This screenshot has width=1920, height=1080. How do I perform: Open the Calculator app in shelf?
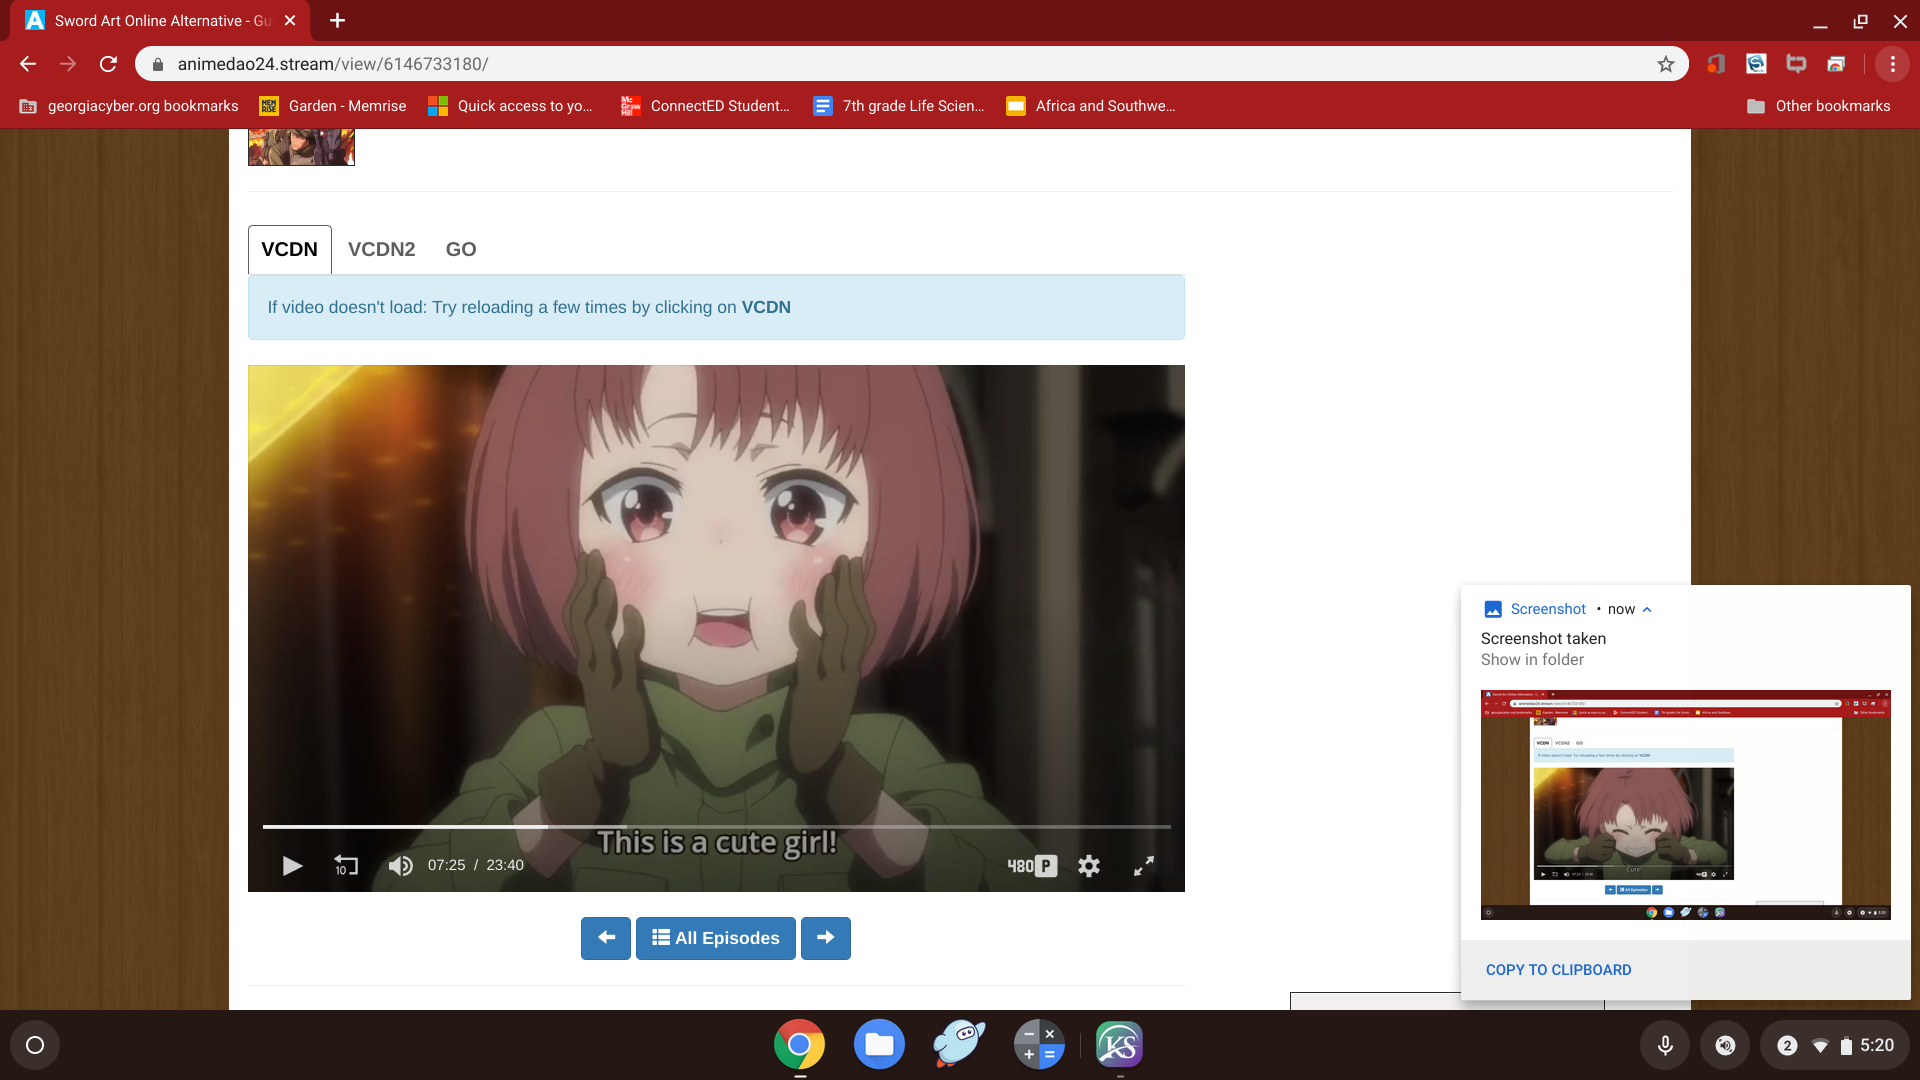[x=1039, y=1045]
